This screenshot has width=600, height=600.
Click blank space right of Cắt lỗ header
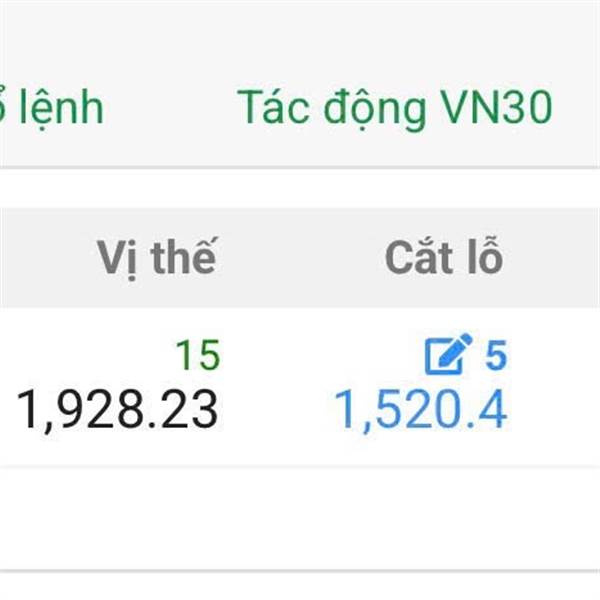(x=551, y=257)
